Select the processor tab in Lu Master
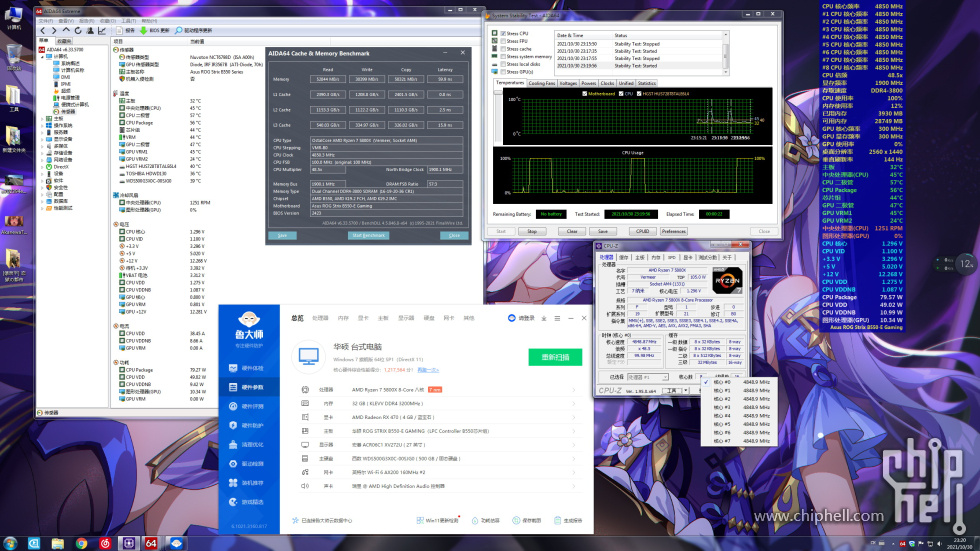The image size is (980, 551). tap(320, 318)
